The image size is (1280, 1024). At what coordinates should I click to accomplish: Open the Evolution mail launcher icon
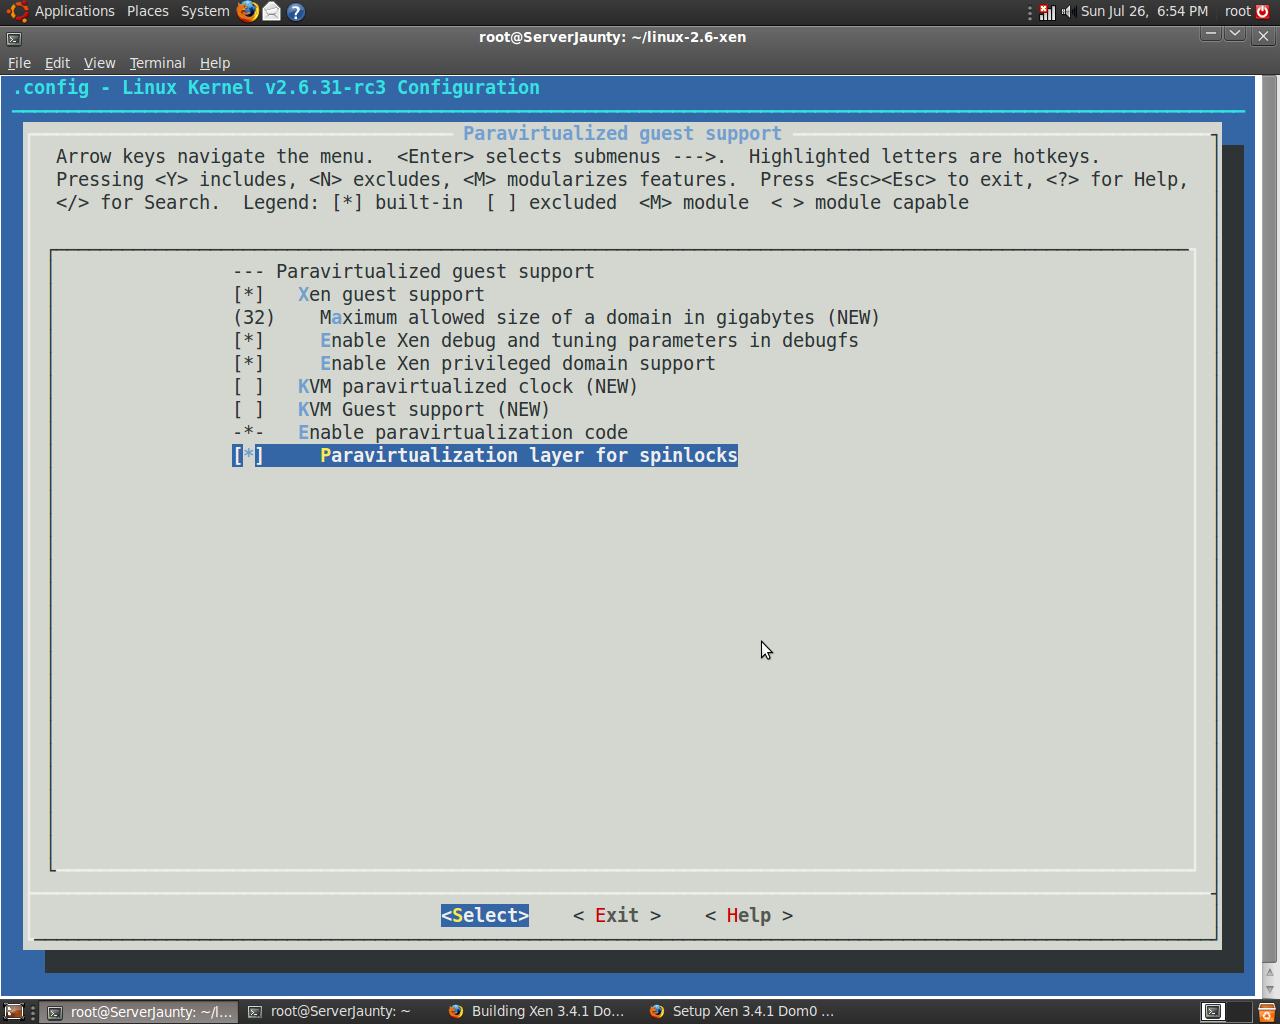coord(271,11)
